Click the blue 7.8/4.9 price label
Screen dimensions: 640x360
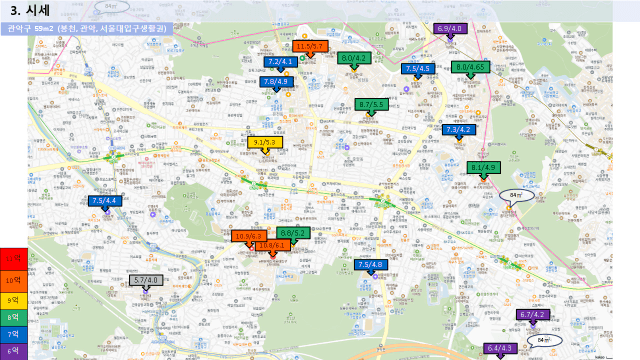276,82
